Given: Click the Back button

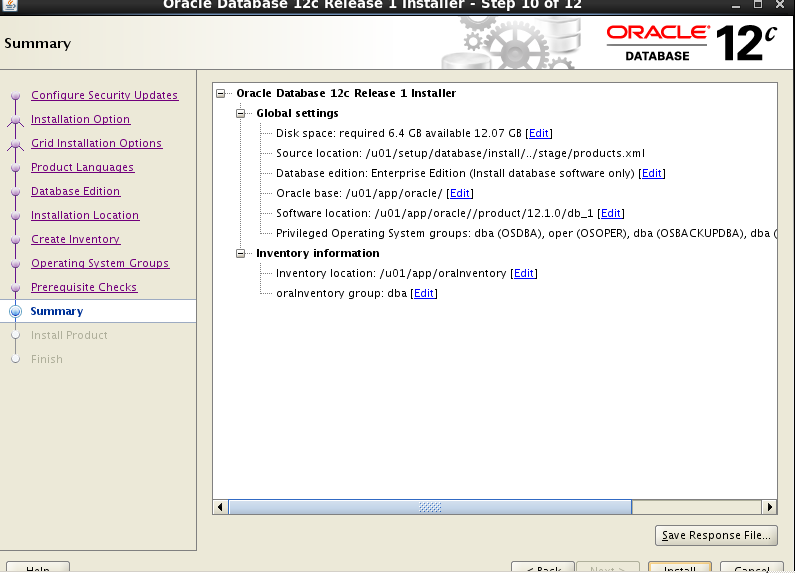Looking at the screenshot, I should pyautogui.click(x=543, y=568).
